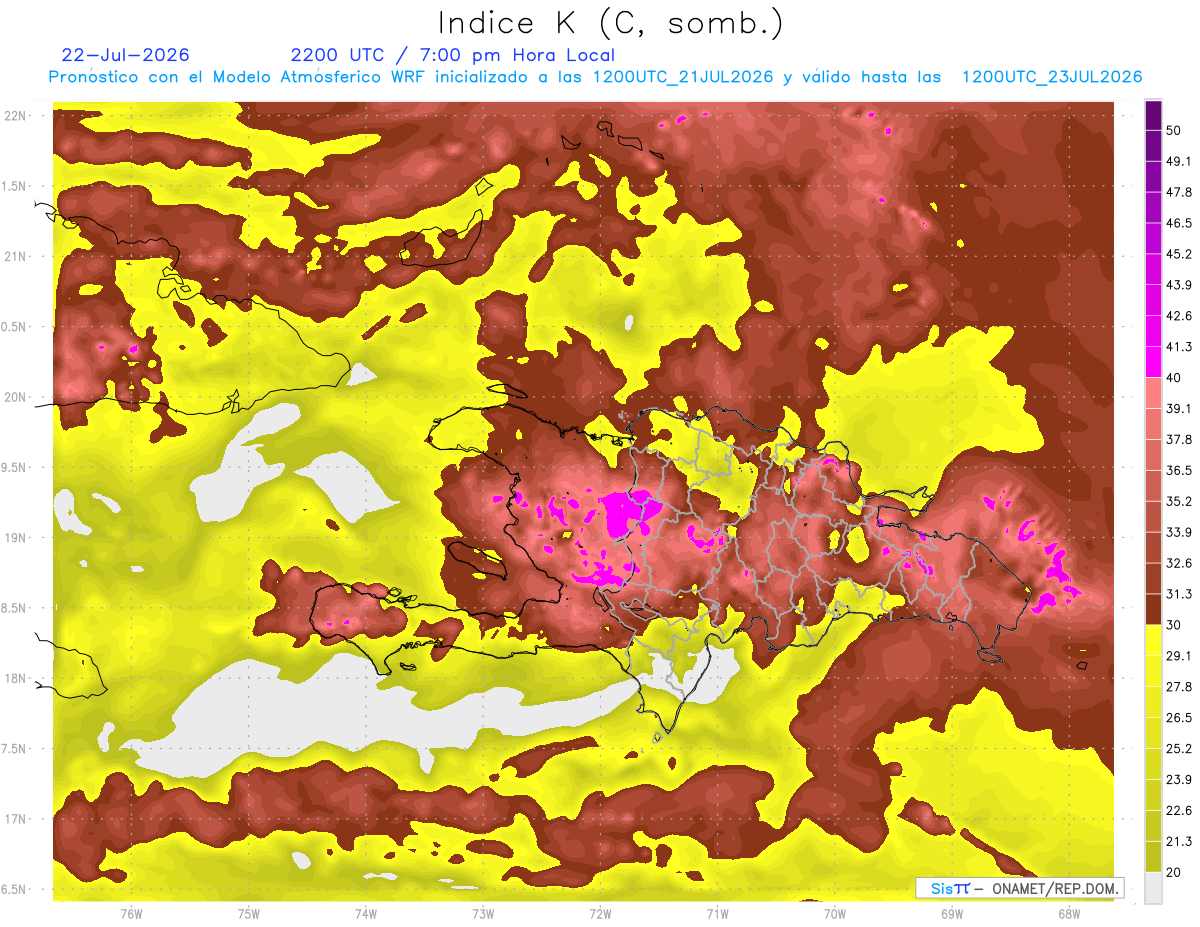Click the '31.3' color scale value
Screen dimensions: 1200x927
click(x=1181, y=594)
